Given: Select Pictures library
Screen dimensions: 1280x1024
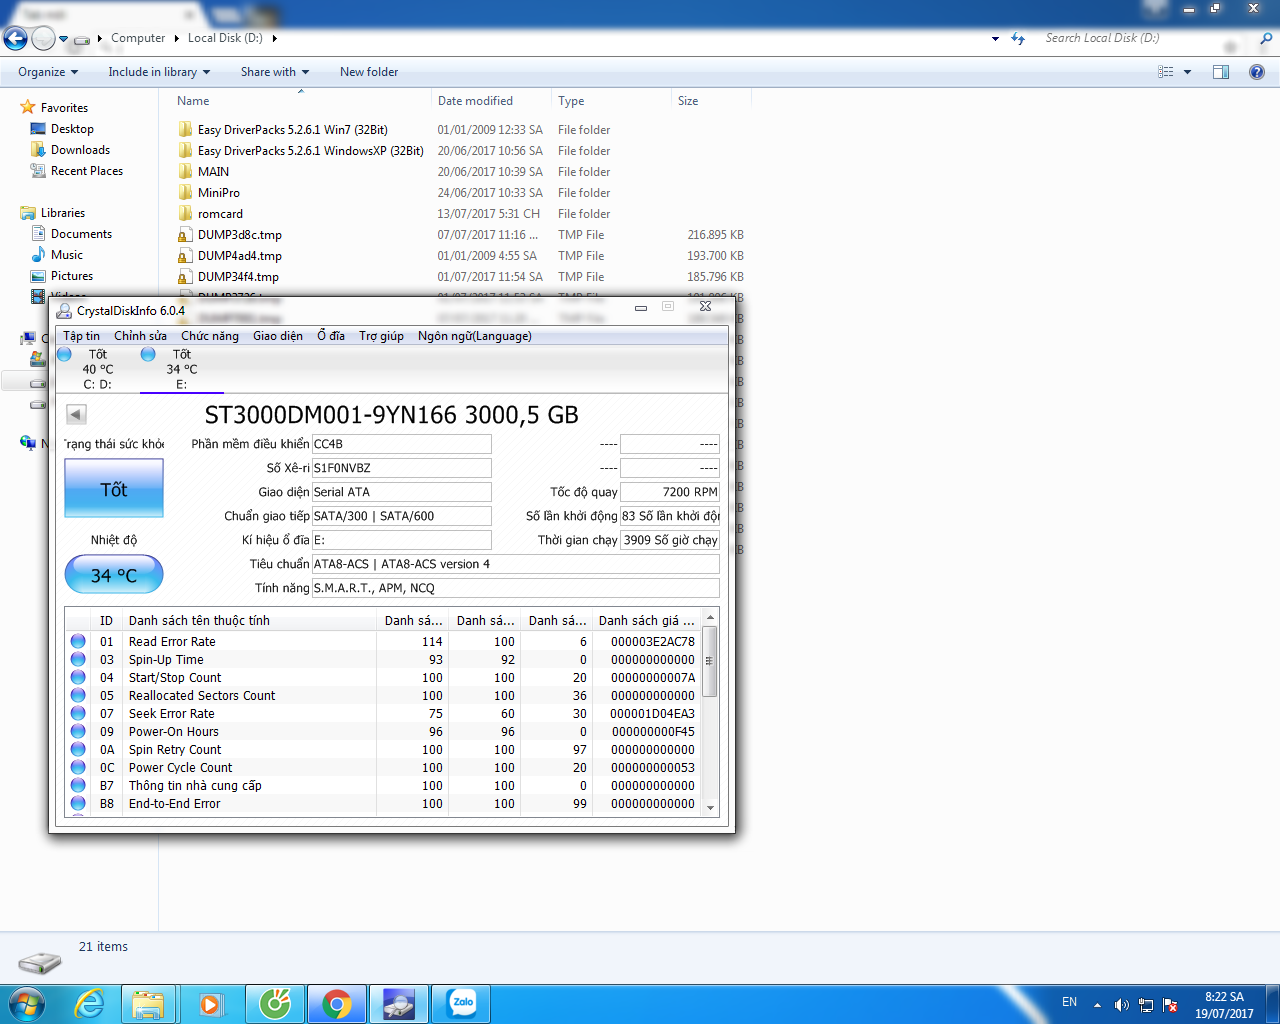Looking at the screenshot, I should click(72, 276).
